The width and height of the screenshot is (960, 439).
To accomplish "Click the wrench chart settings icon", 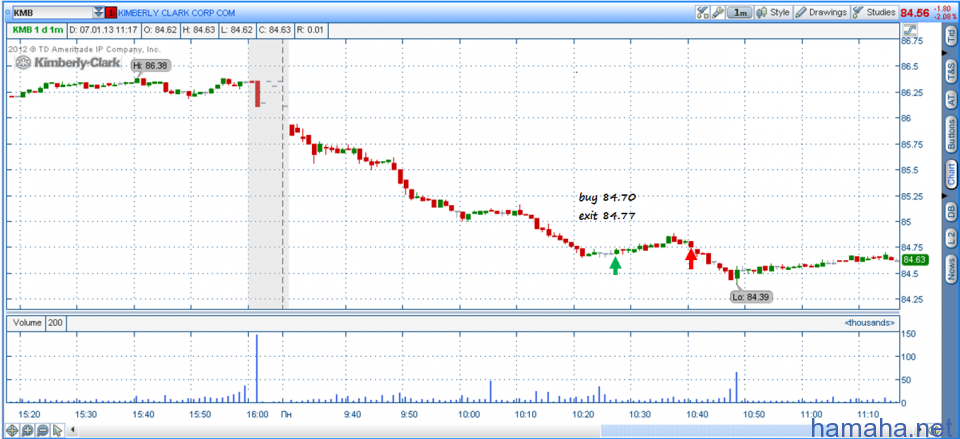I will coord(716,12).
